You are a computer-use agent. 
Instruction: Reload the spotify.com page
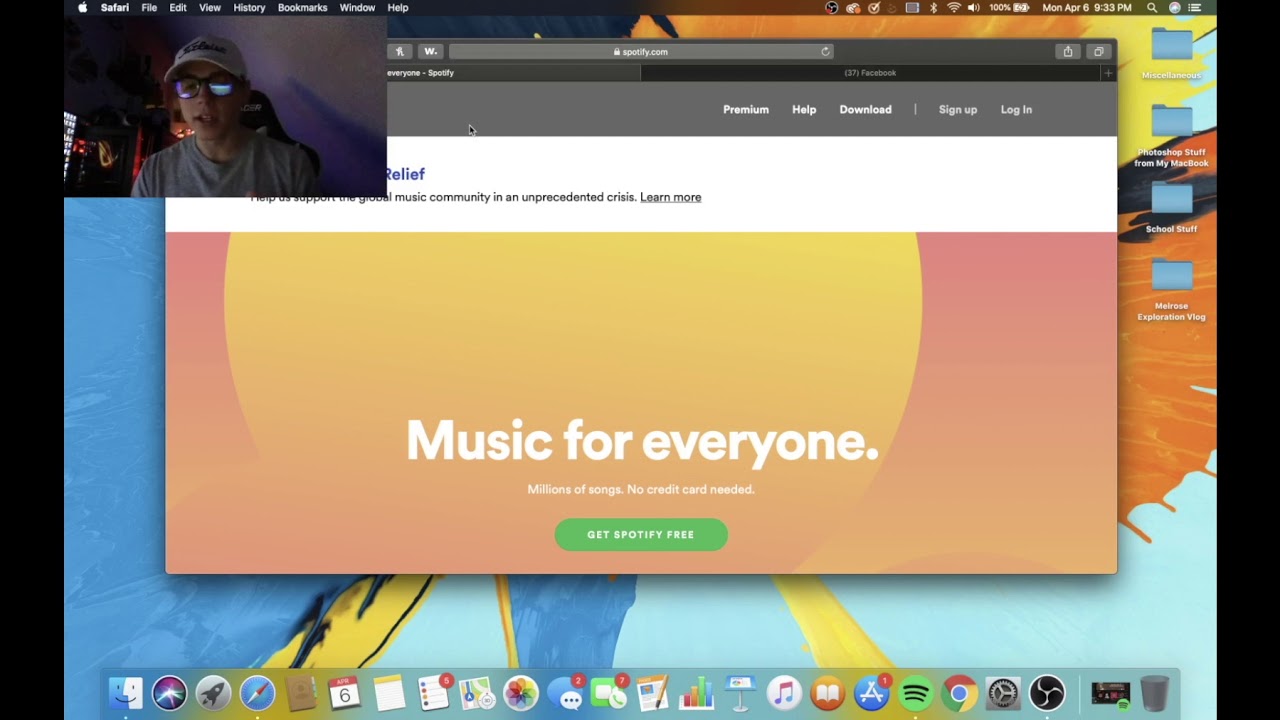825,51
